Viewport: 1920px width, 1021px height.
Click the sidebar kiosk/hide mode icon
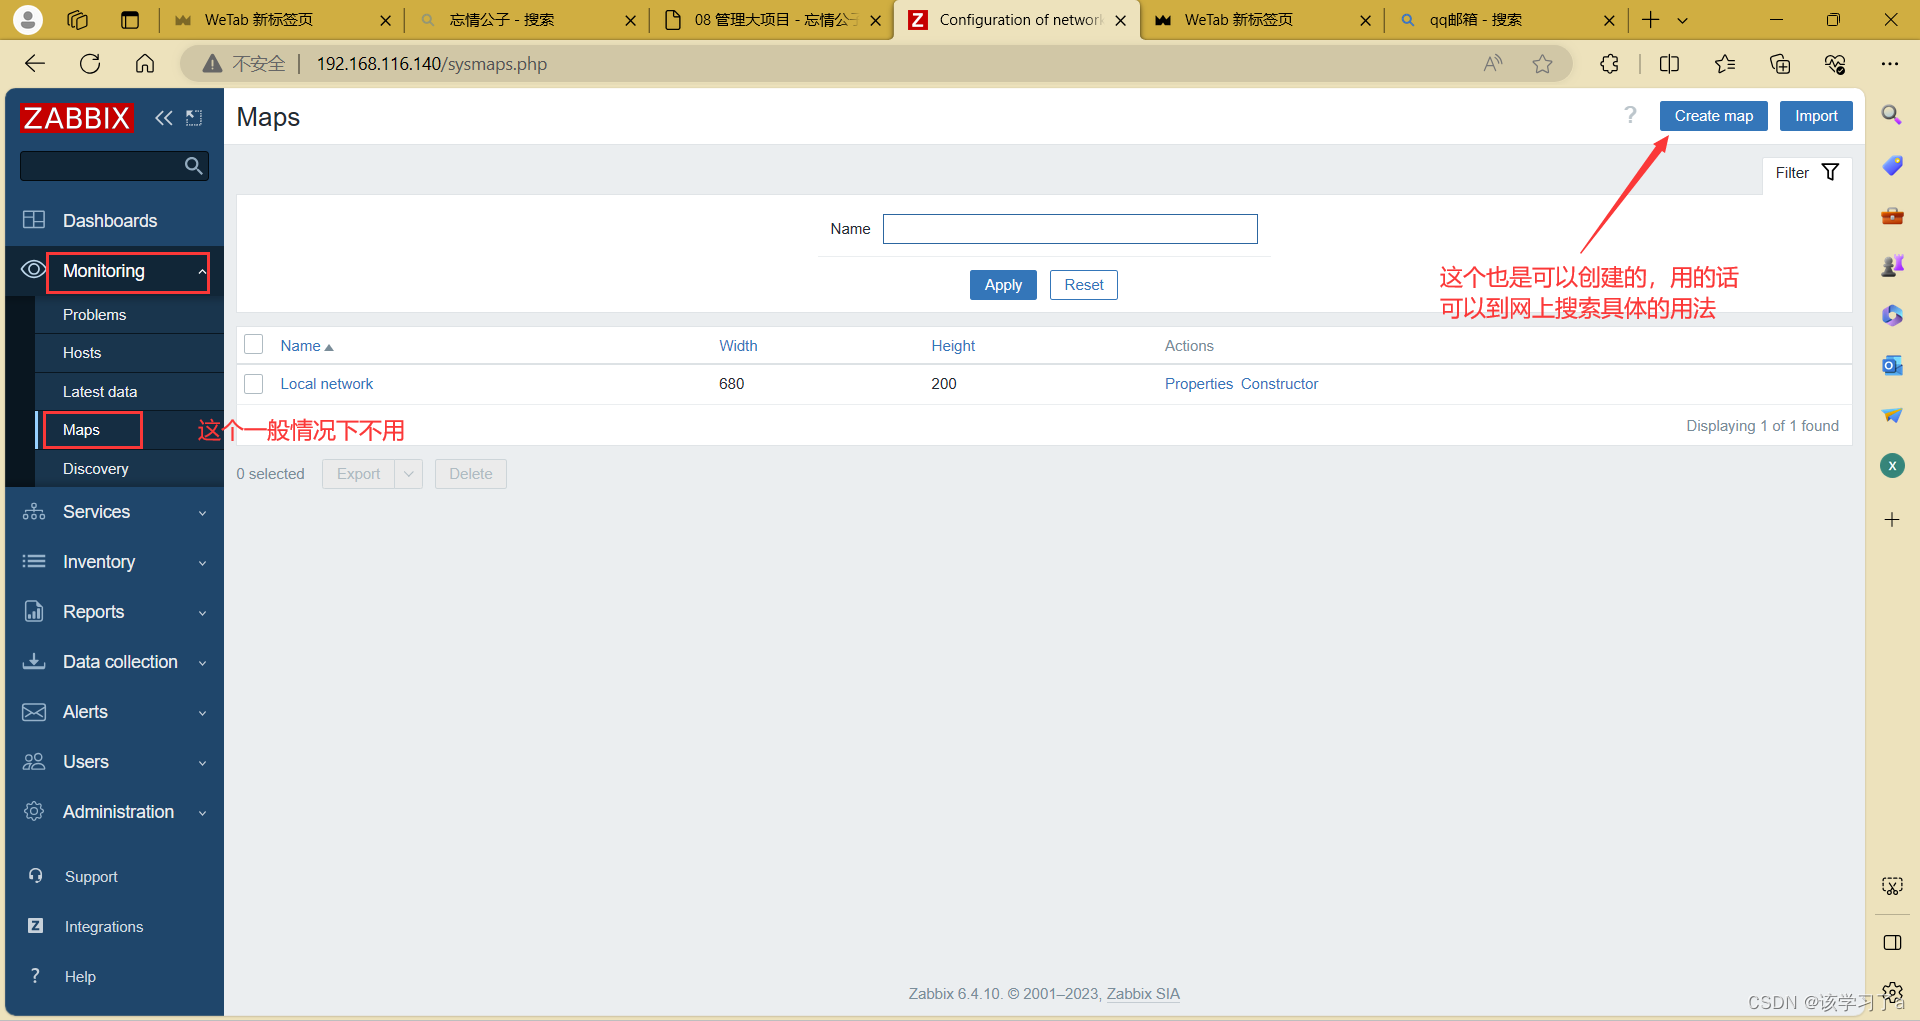(194, 118)
